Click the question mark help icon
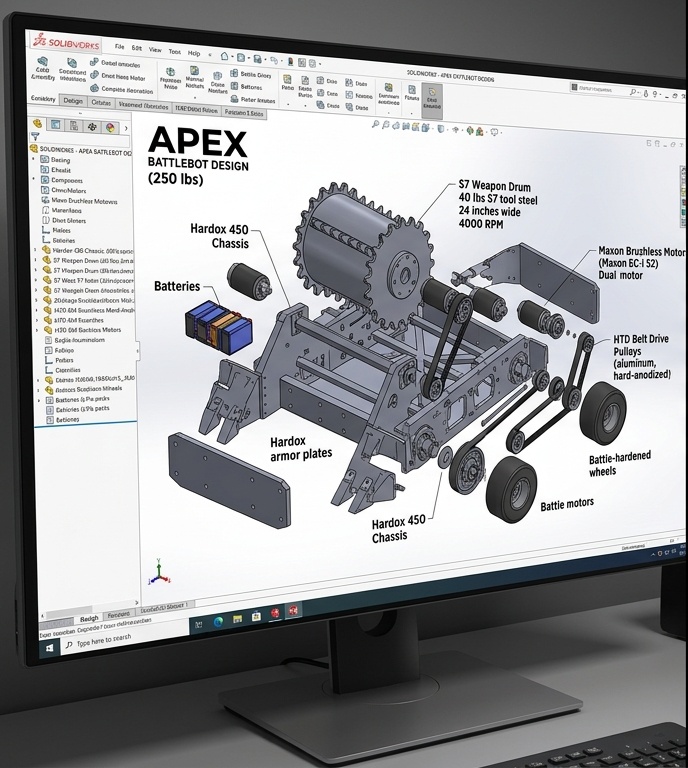This screenshot has width=688, height=768. [x=655, y=94]
